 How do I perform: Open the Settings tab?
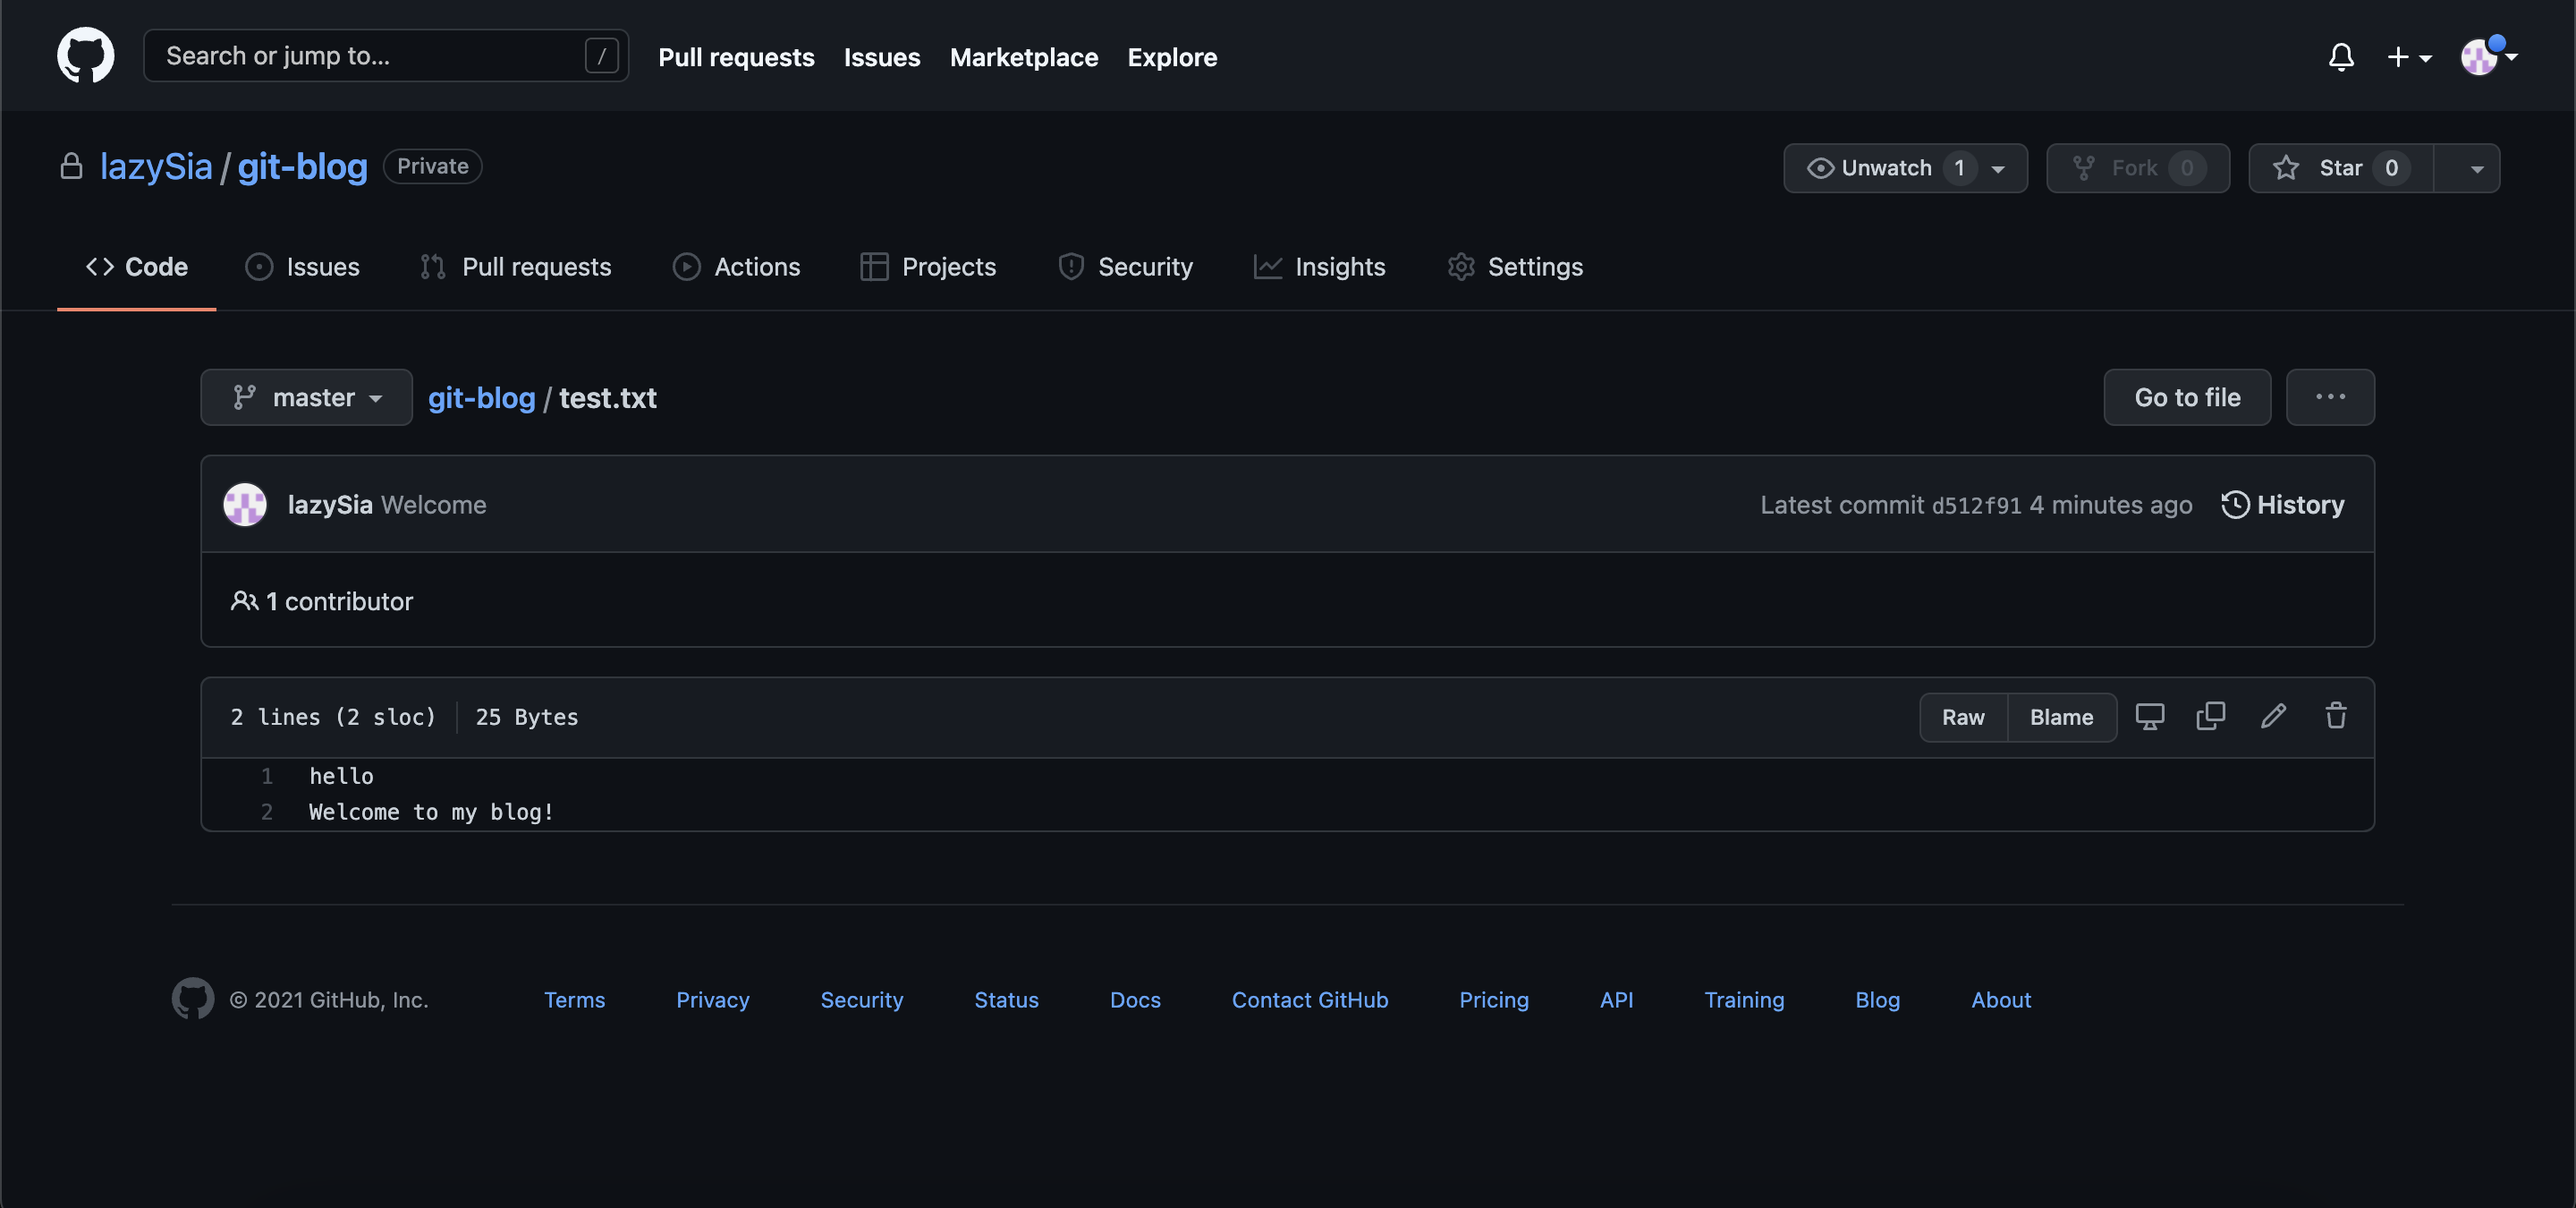[1515, 267]
